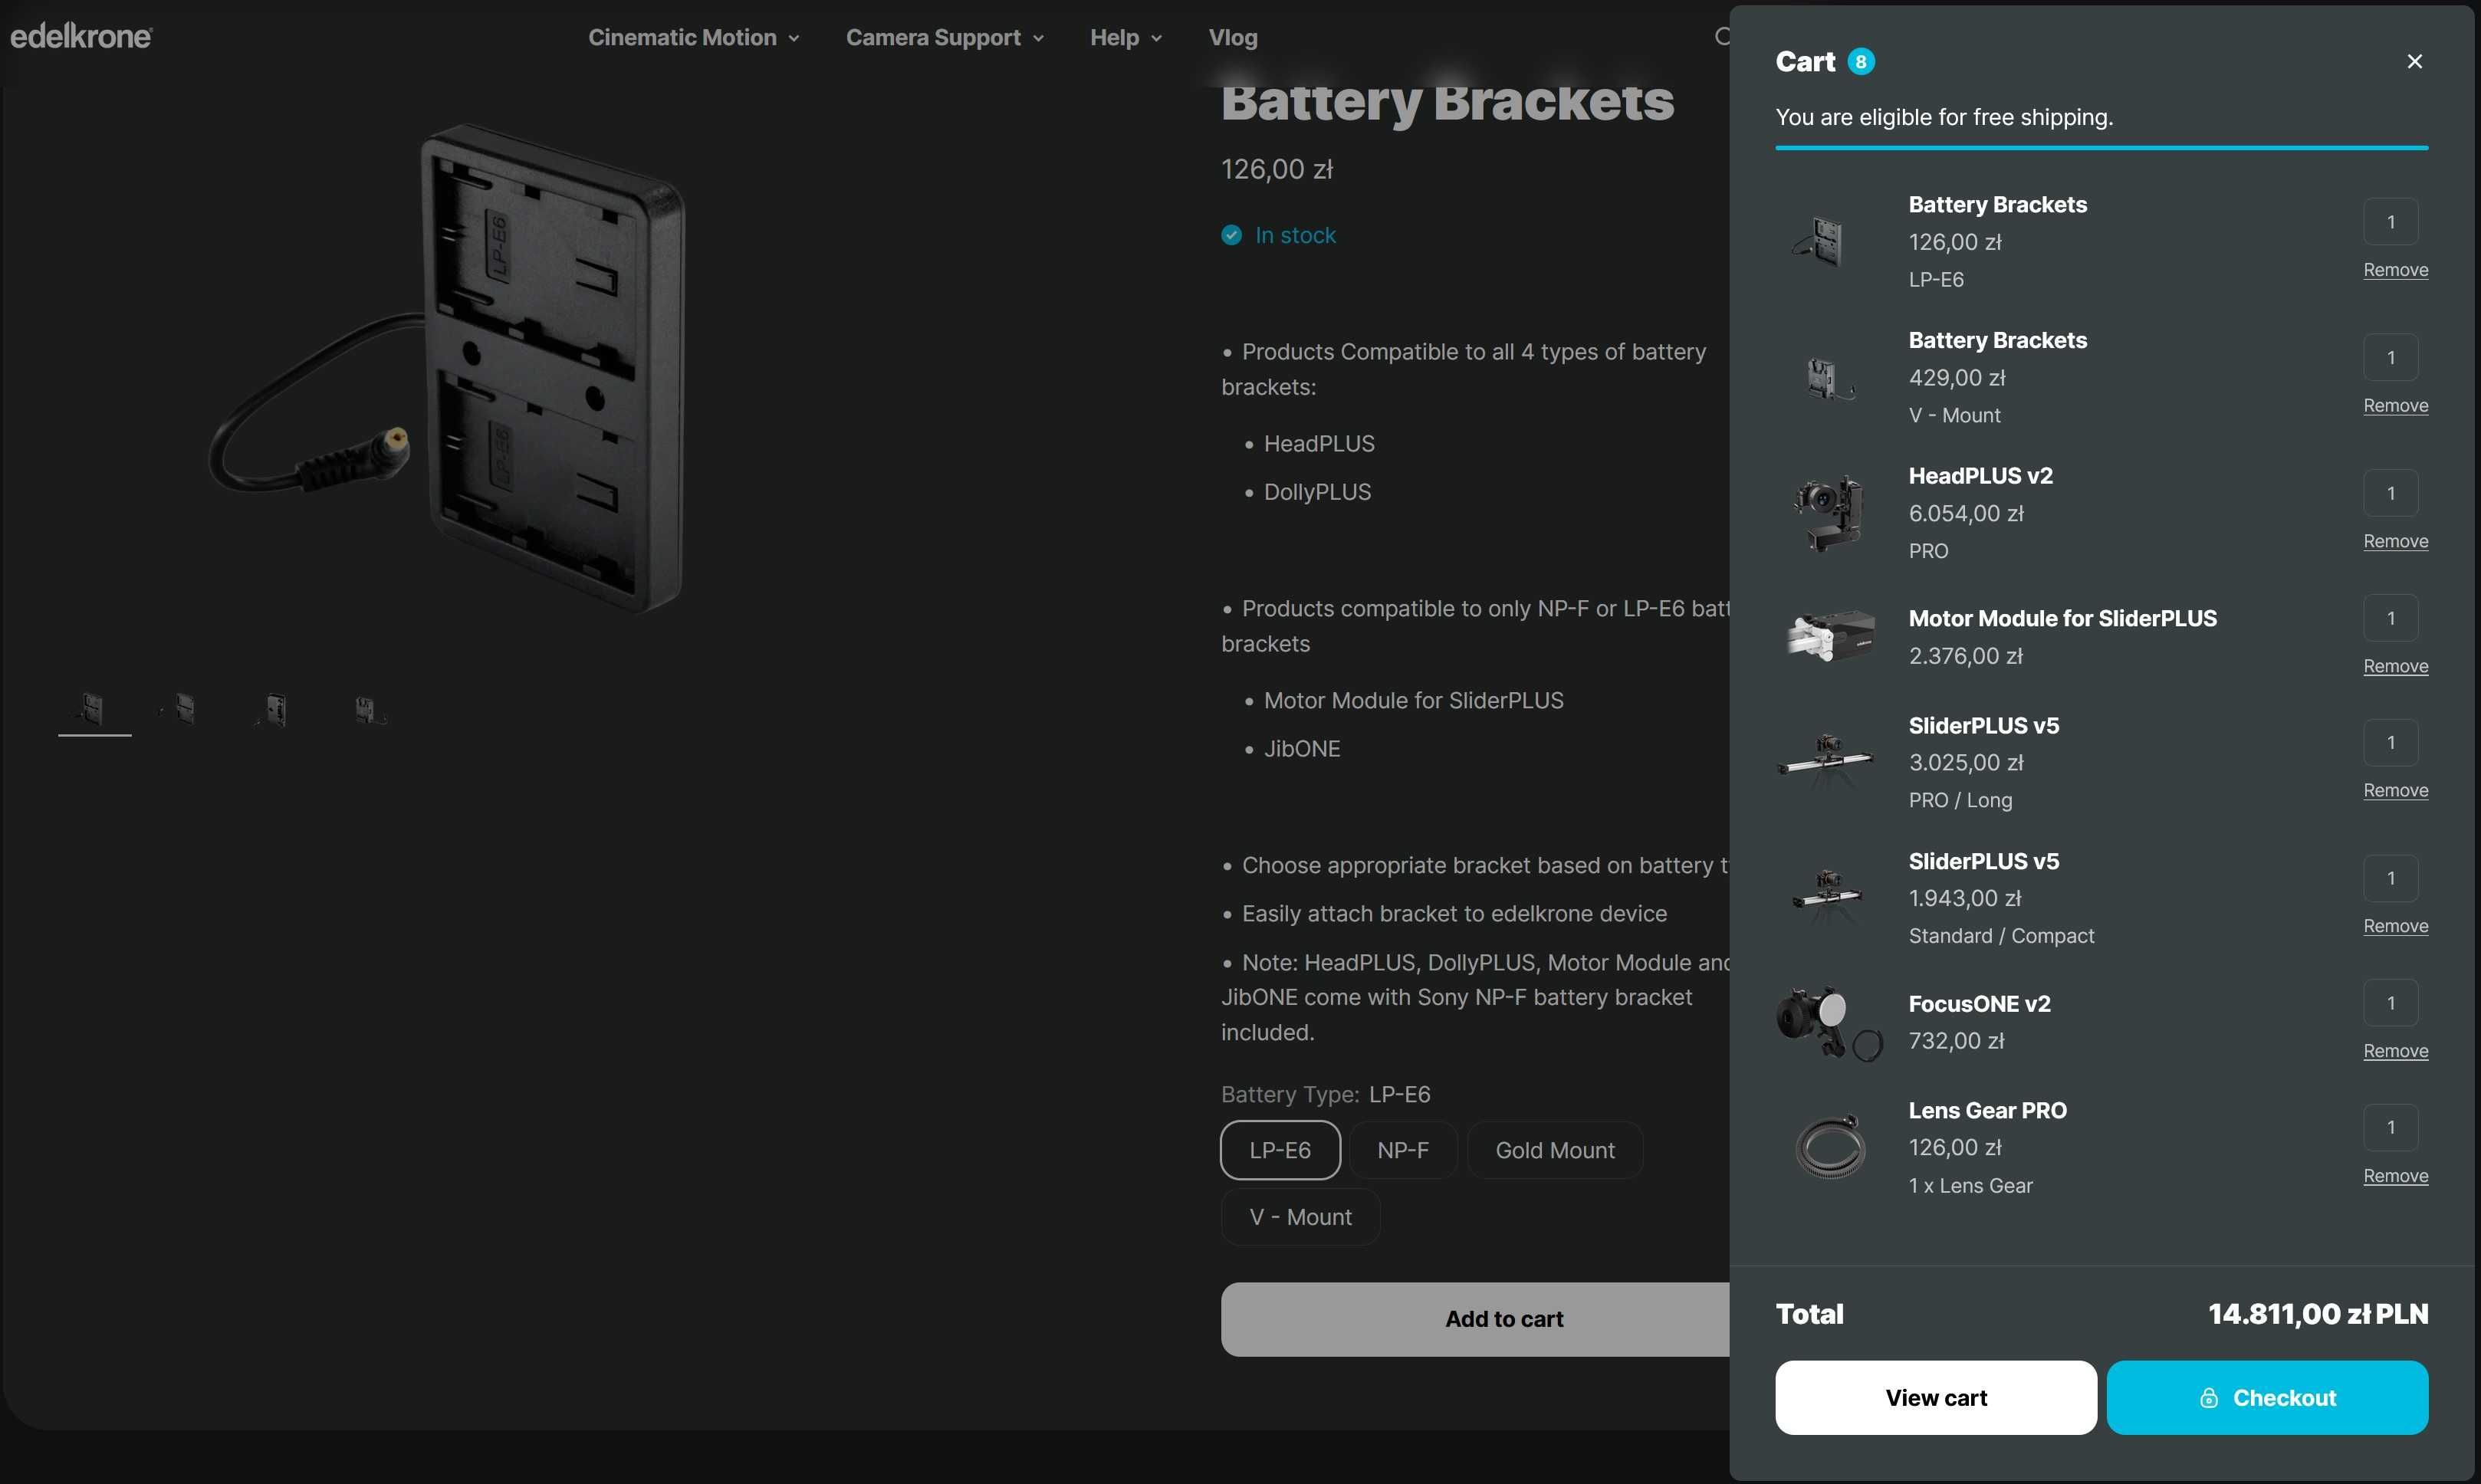The width and height of the screenshot is (2481, 1484).
Task: Open Lens Gear PRO title in cart
Action: pyautogui.click(x=1987, y=1110)
